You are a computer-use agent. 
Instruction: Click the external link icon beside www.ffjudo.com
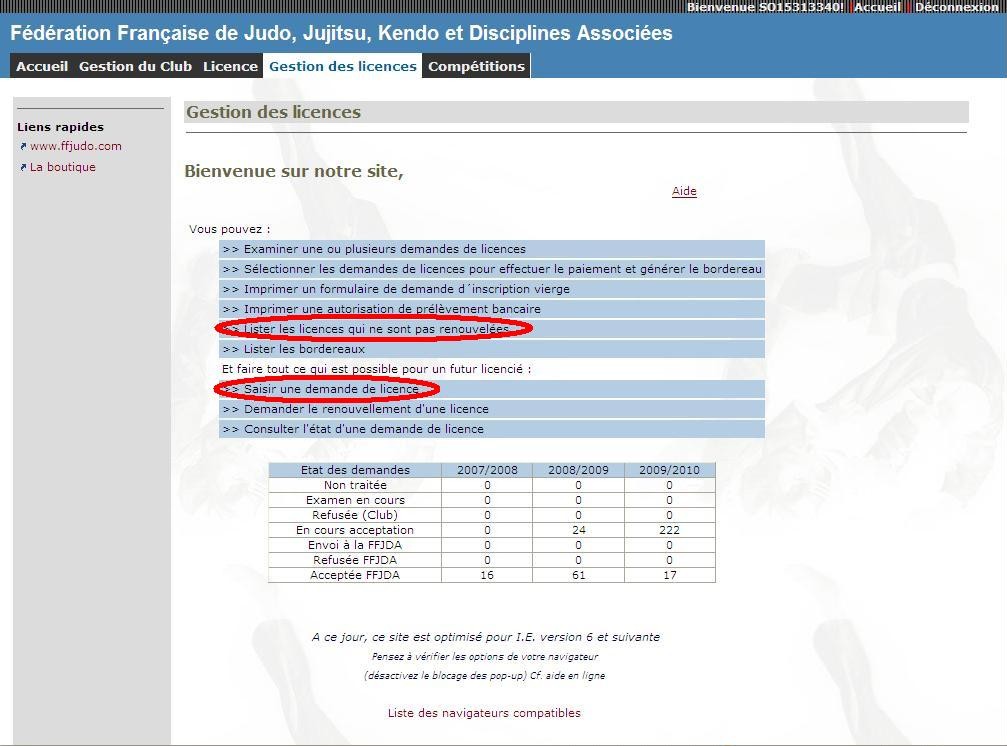pyautogui.click(x=23, y=147)
